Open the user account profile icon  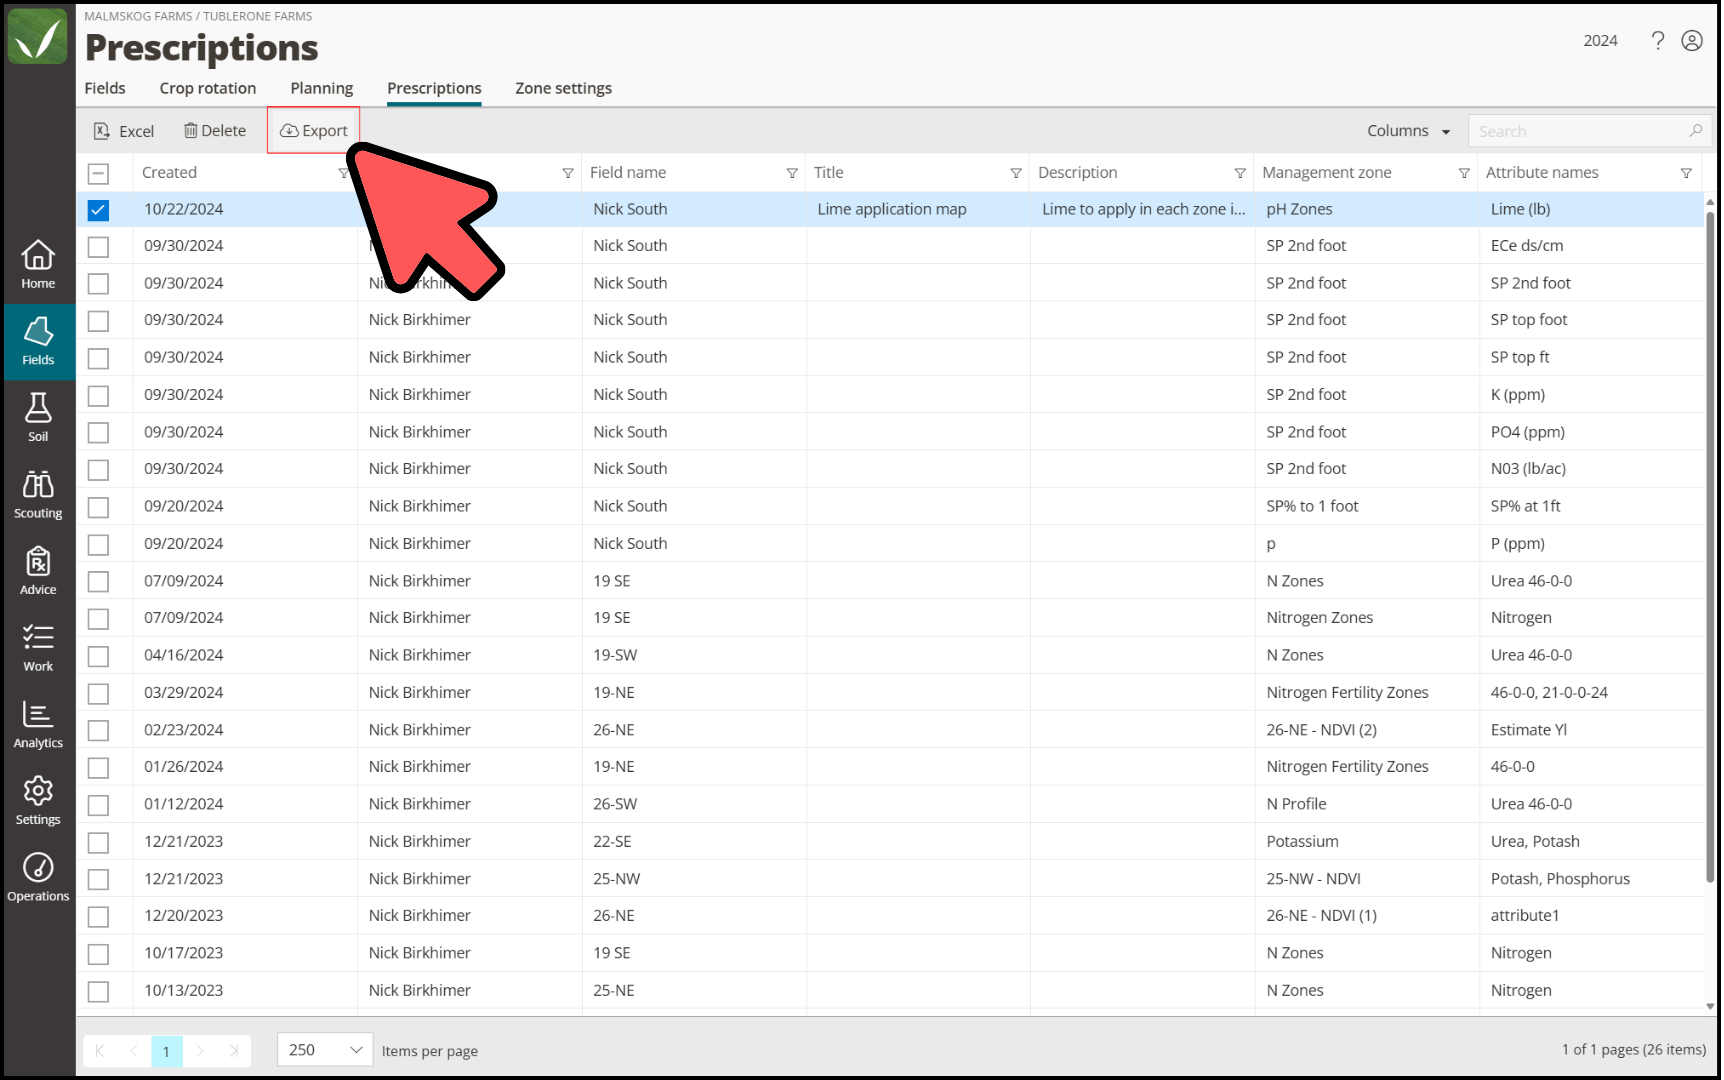tap(1692, 40)
